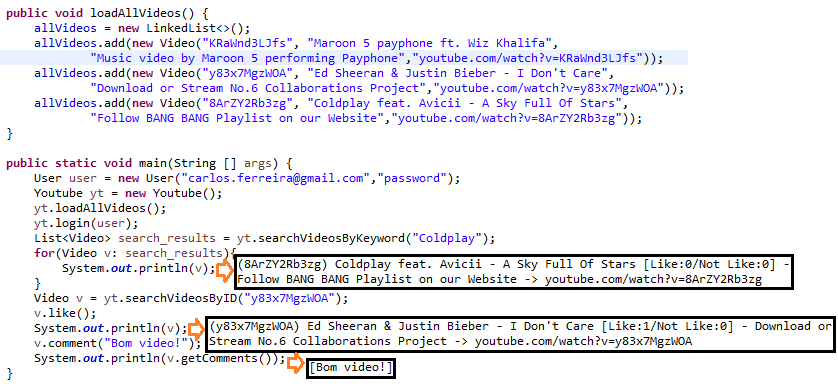Select the "Coldplay" keyword string argument
Viewport: 838px width, 388px height.
point(446,238)
